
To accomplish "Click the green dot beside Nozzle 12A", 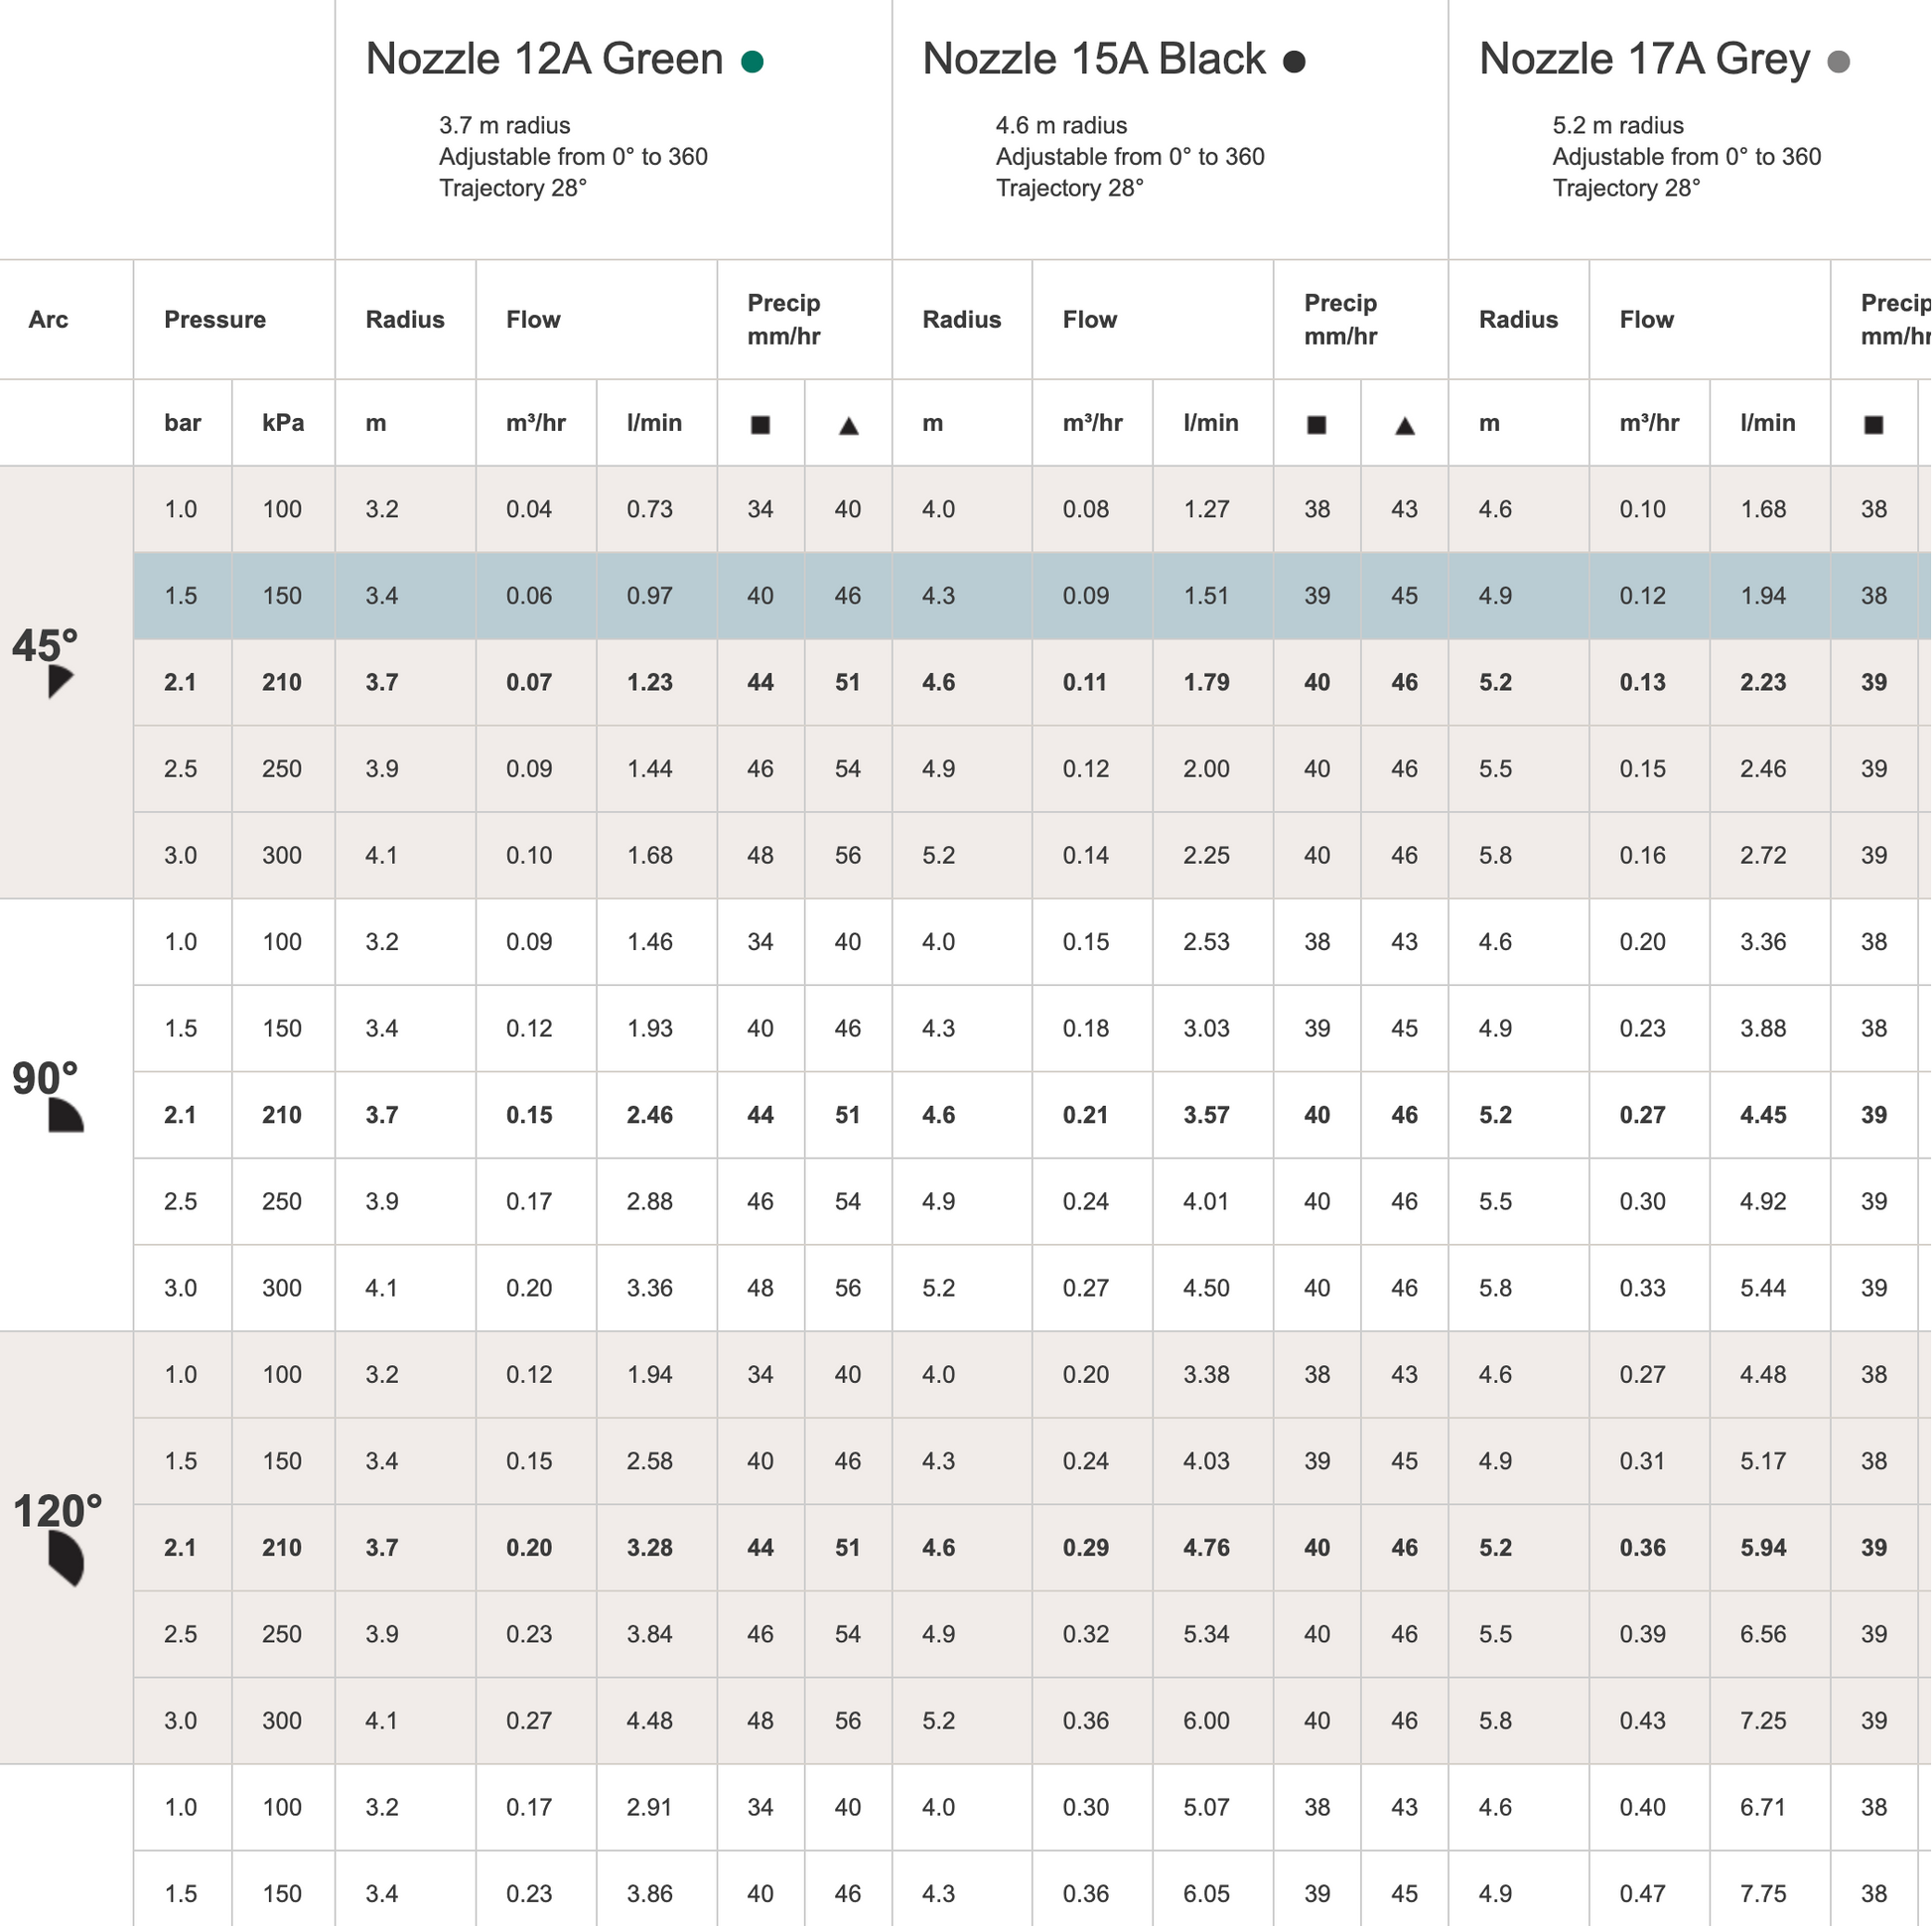I will point(753,62).
